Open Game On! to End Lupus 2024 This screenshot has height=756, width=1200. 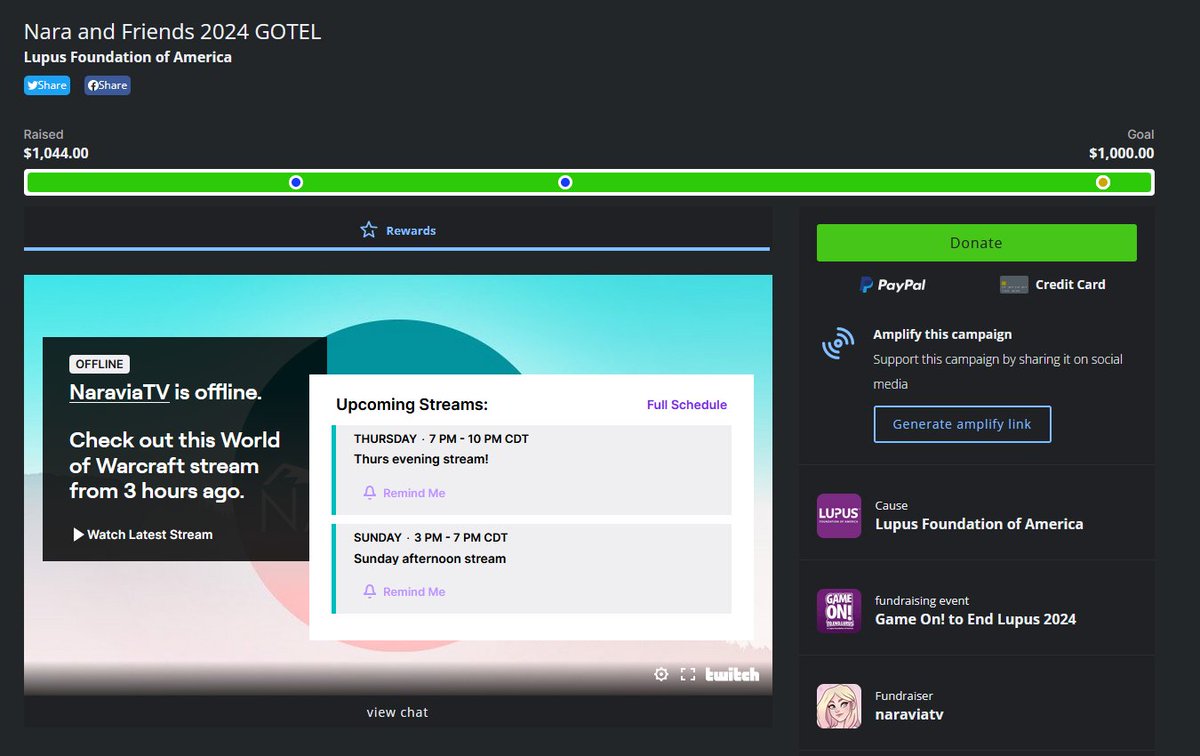click(x=976, y=619)
